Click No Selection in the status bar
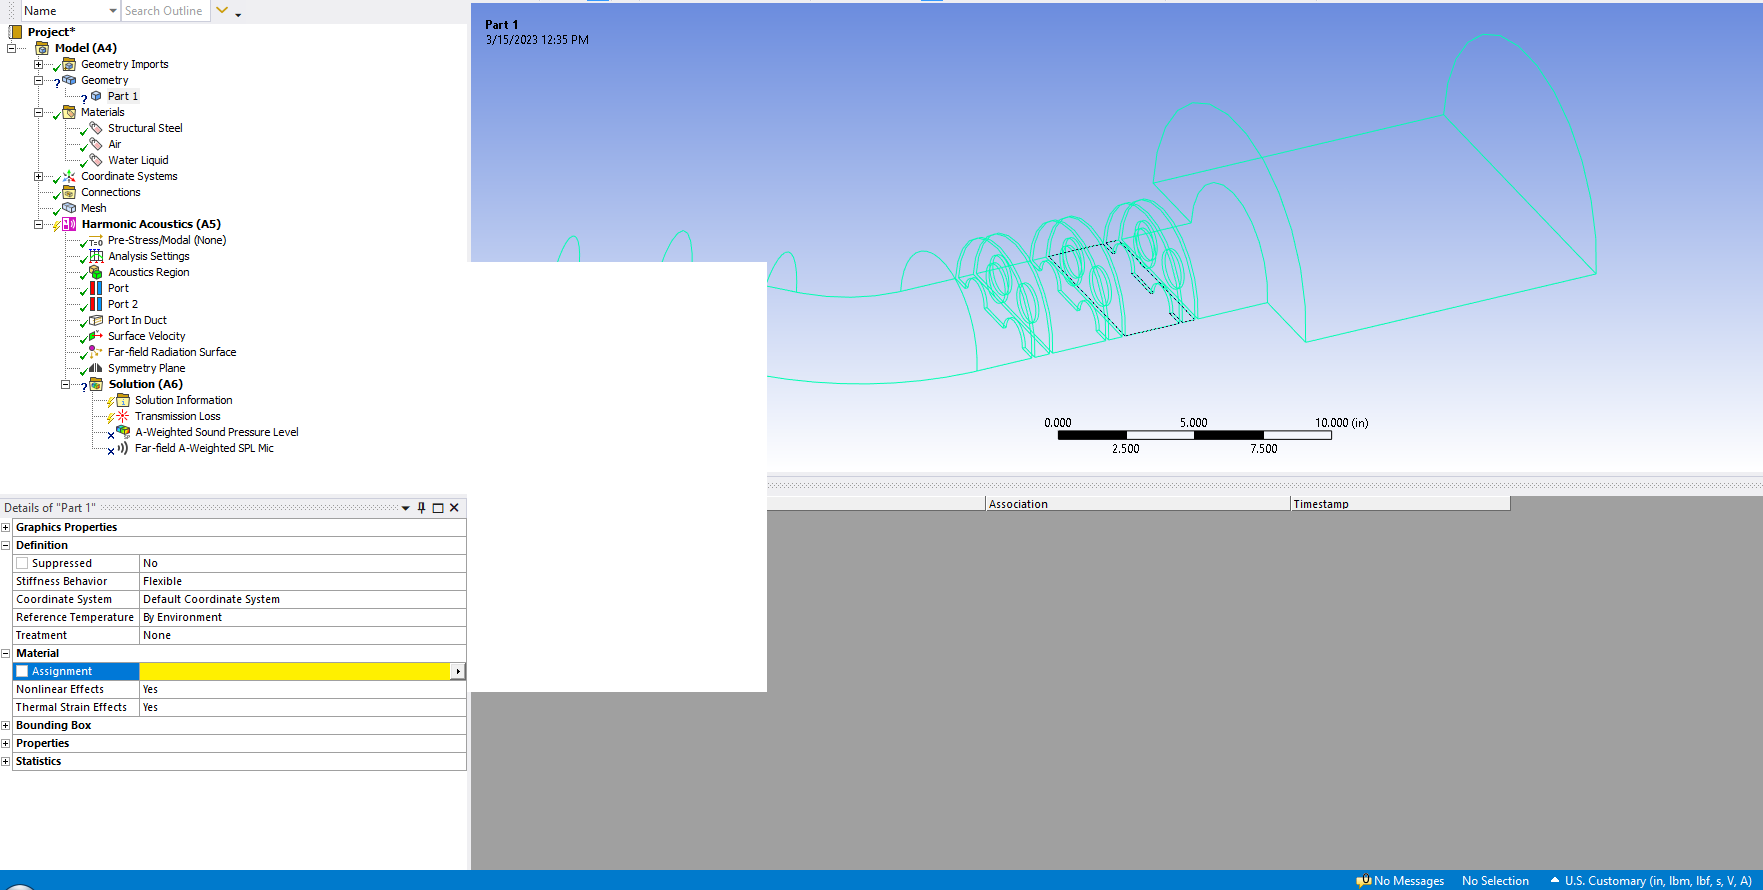The image size is (1763, 890). pos(1495,881)
